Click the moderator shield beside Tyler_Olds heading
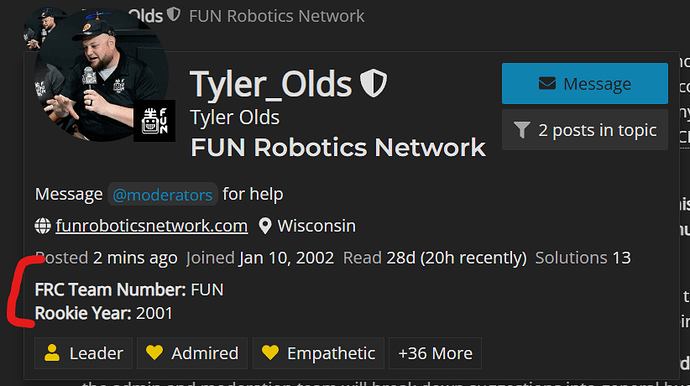 [373, 83]
